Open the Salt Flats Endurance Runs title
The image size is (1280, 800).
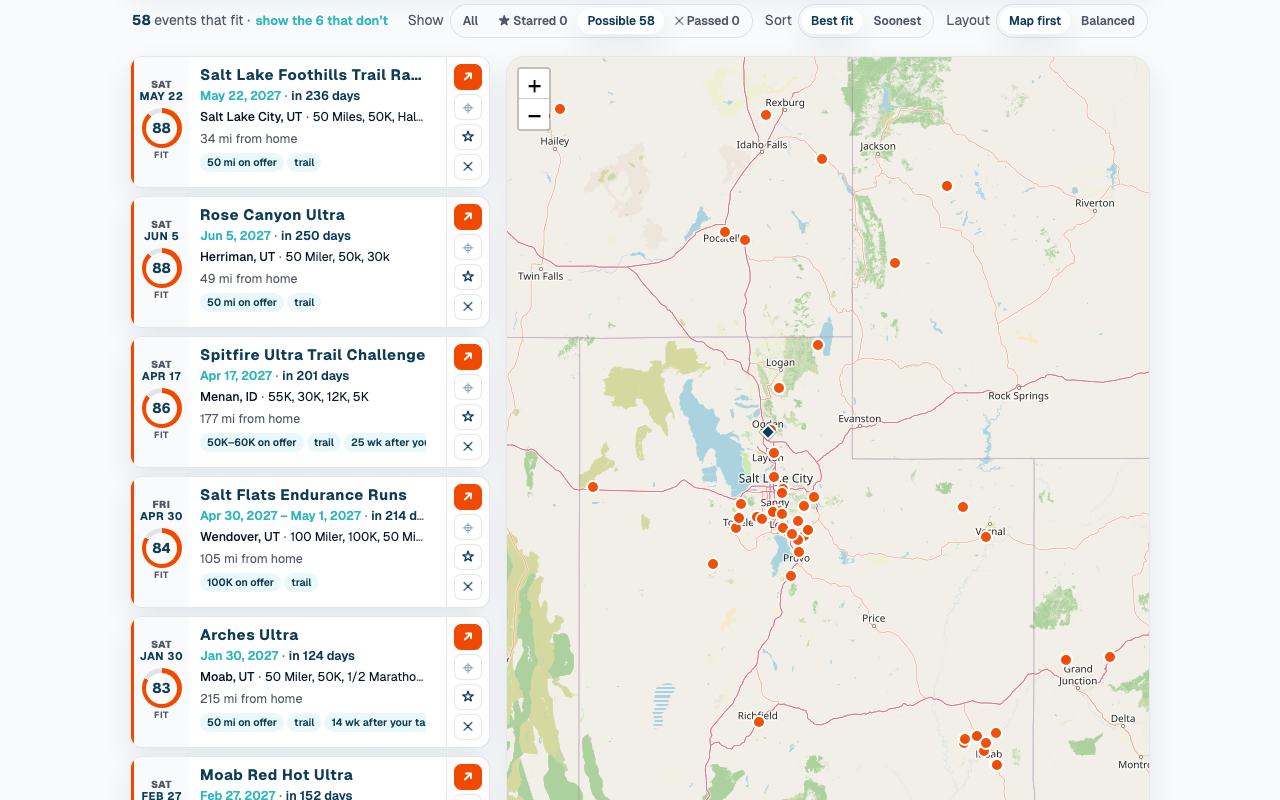tap(303, 495)
